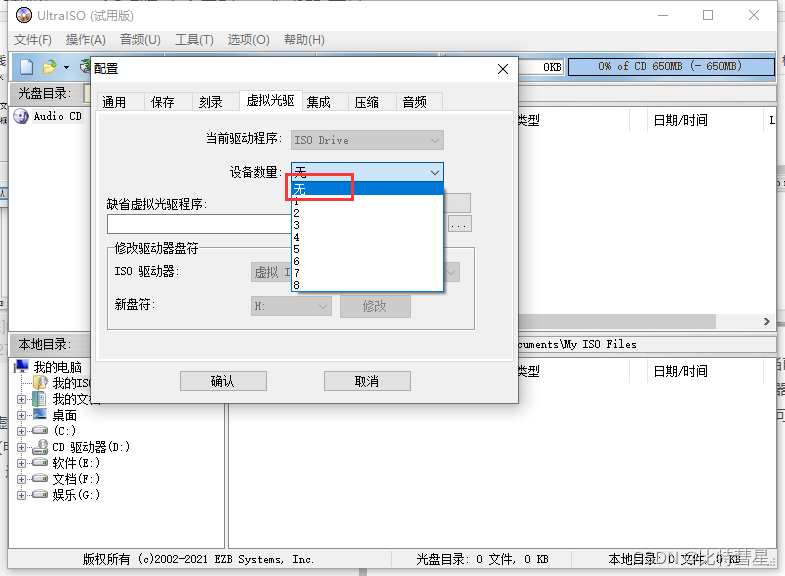Open the 文件(F) menu

coord(33,40)
